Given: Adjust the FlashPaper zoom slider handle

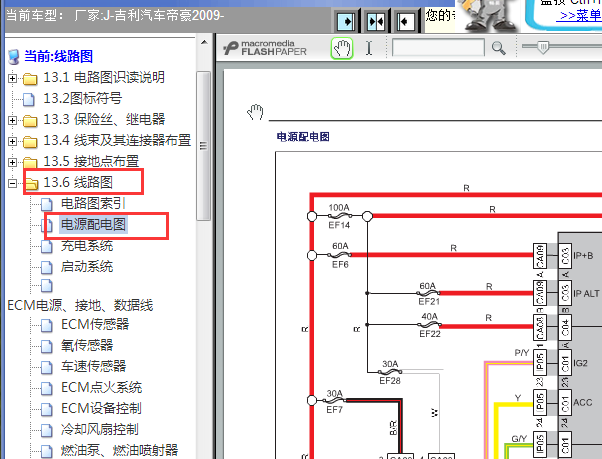Looking at the screenshot, I should 543,47.
